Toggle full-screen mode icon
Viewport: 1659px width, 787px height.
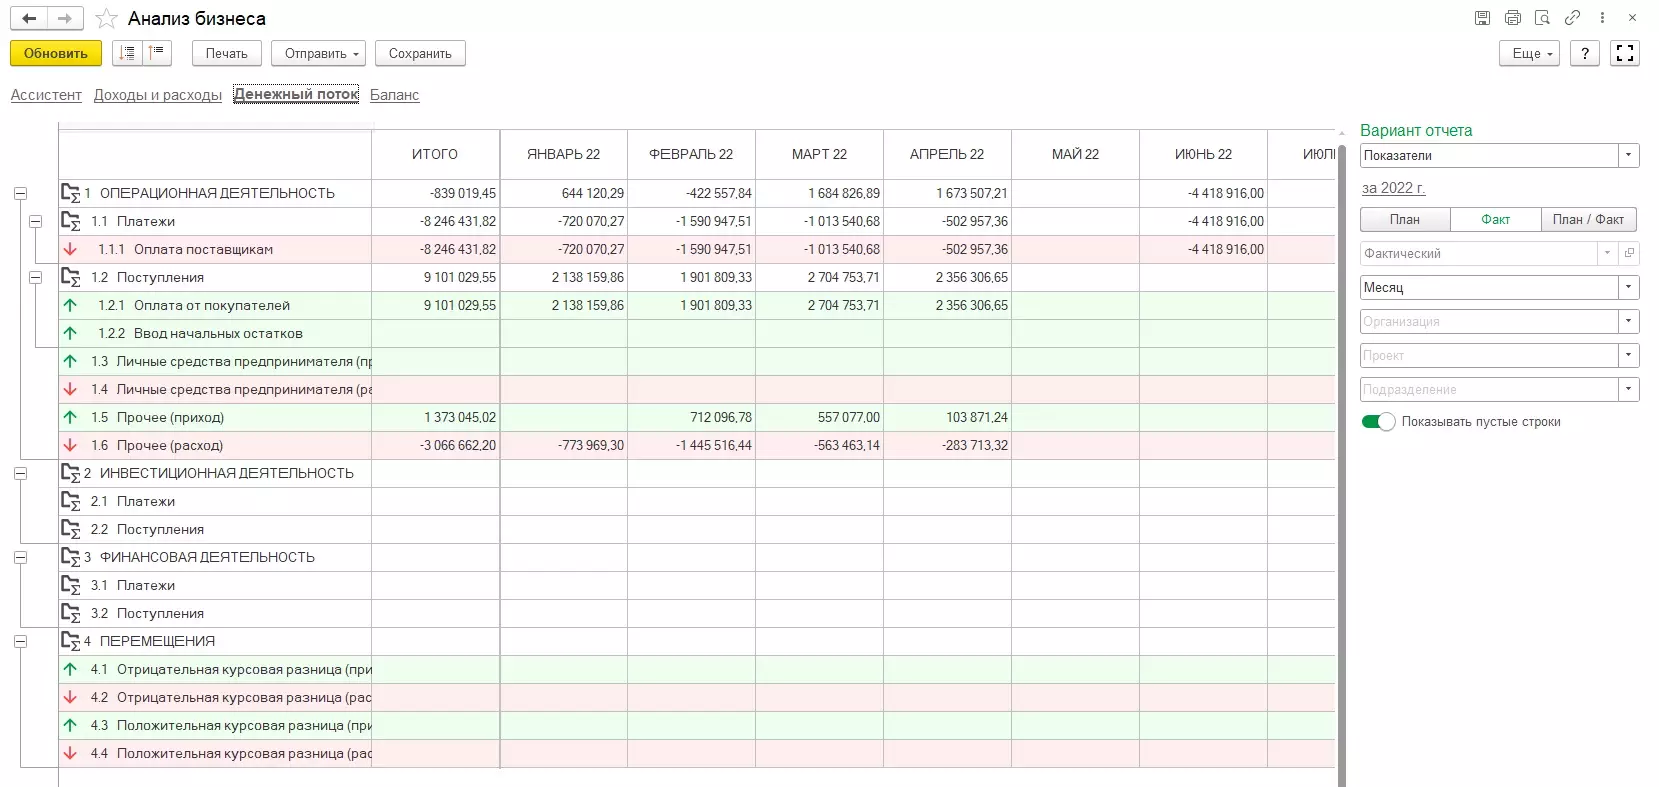point(1625,53)
